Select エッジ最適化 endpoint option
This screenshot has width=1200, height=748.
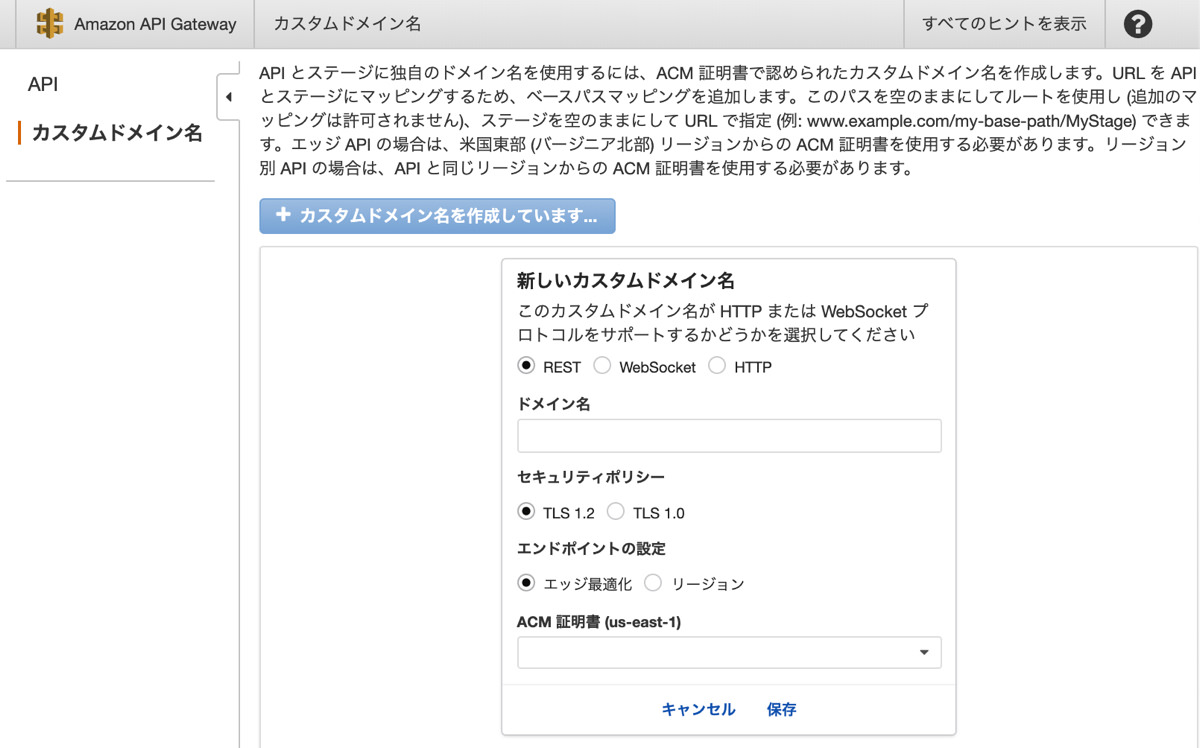point(526,583)
